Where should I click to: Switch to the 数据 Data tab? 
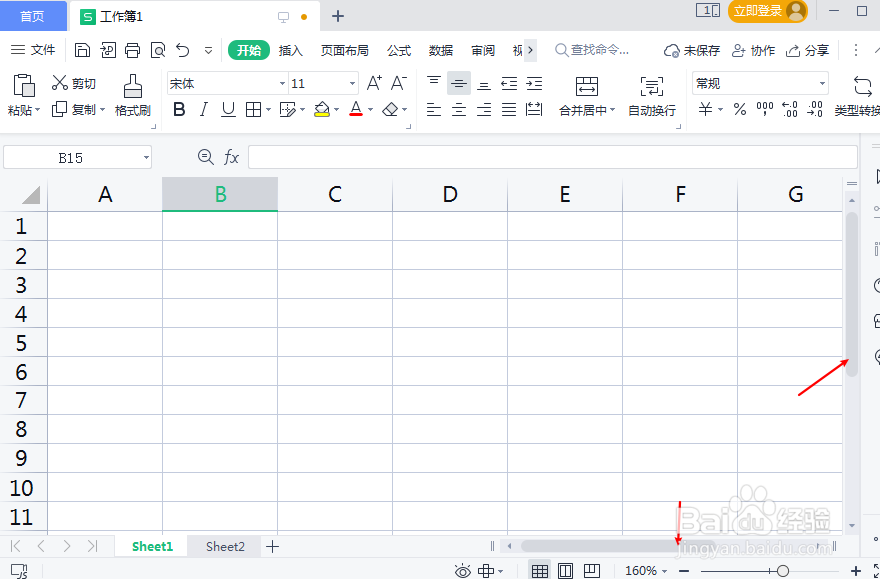[441, 50]
